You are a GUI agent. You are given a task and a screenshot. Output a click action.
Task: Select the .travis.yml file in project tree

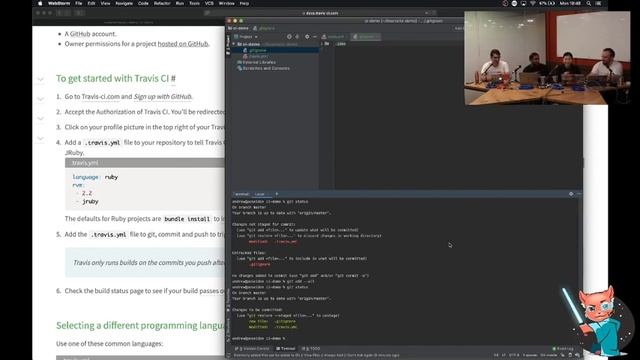pyautogui.click(x=257, y=56)
